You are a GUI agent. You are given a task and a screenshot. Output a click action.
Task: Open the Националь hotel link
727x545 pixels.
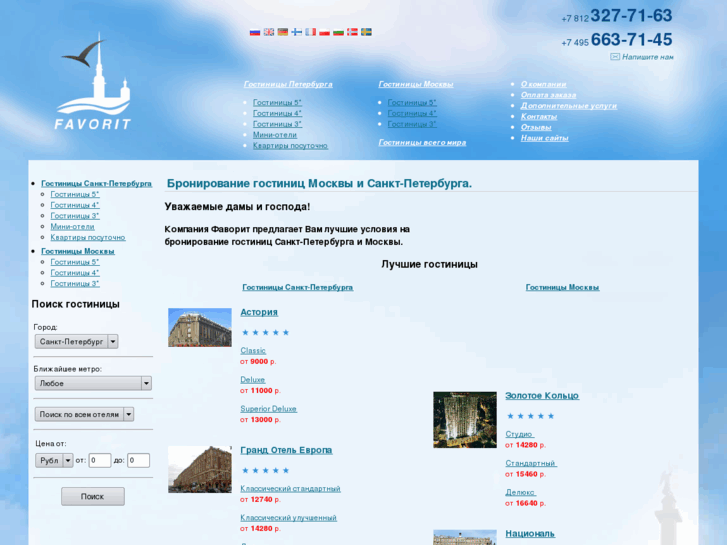pos(530,534)
